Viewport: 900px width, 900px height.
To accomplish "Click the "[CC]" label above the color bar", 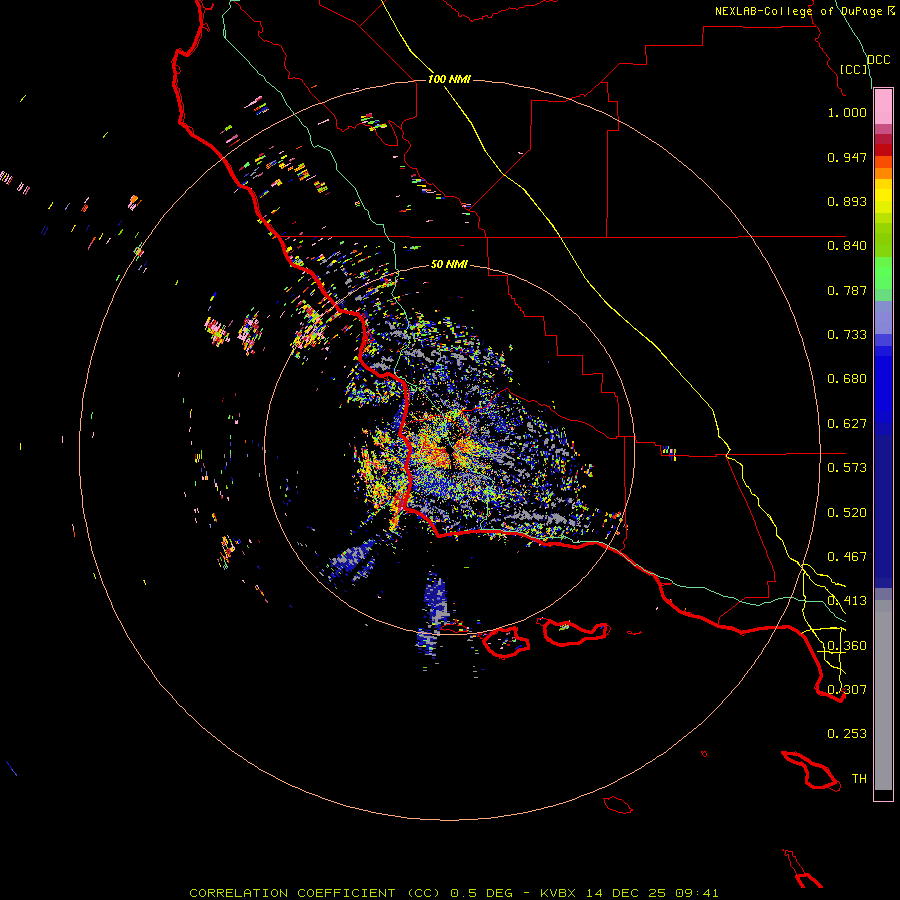I will 854,69.
